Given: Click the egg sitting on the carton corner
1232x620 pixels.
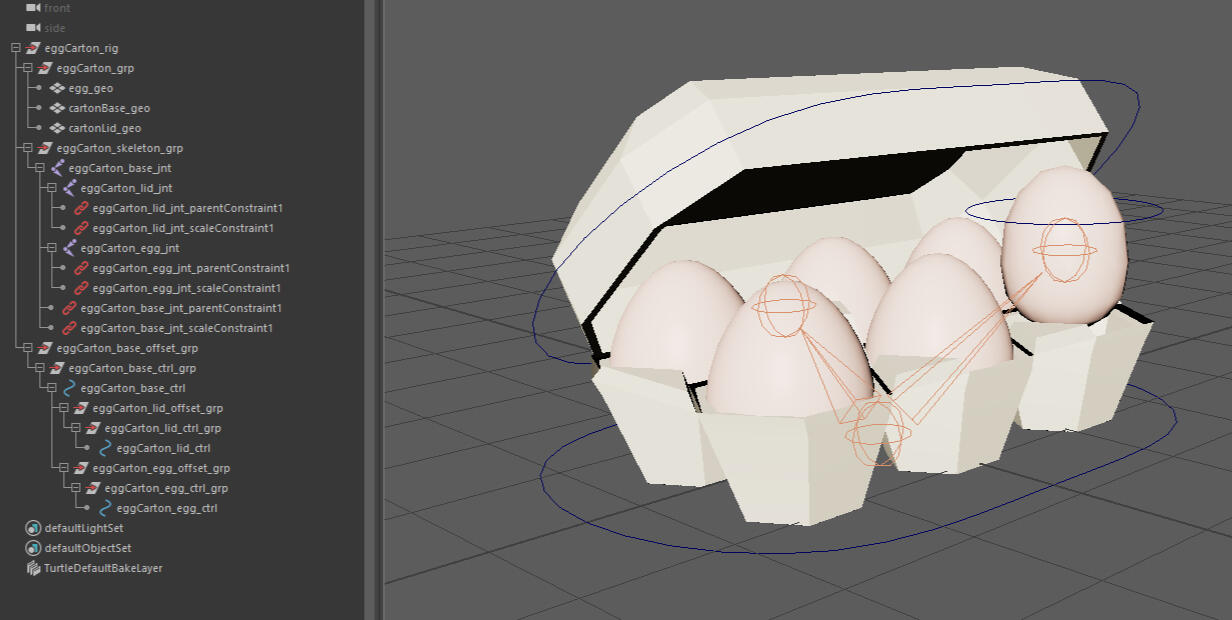Looking at the screenshot, I should click(x=1064, y=246).
